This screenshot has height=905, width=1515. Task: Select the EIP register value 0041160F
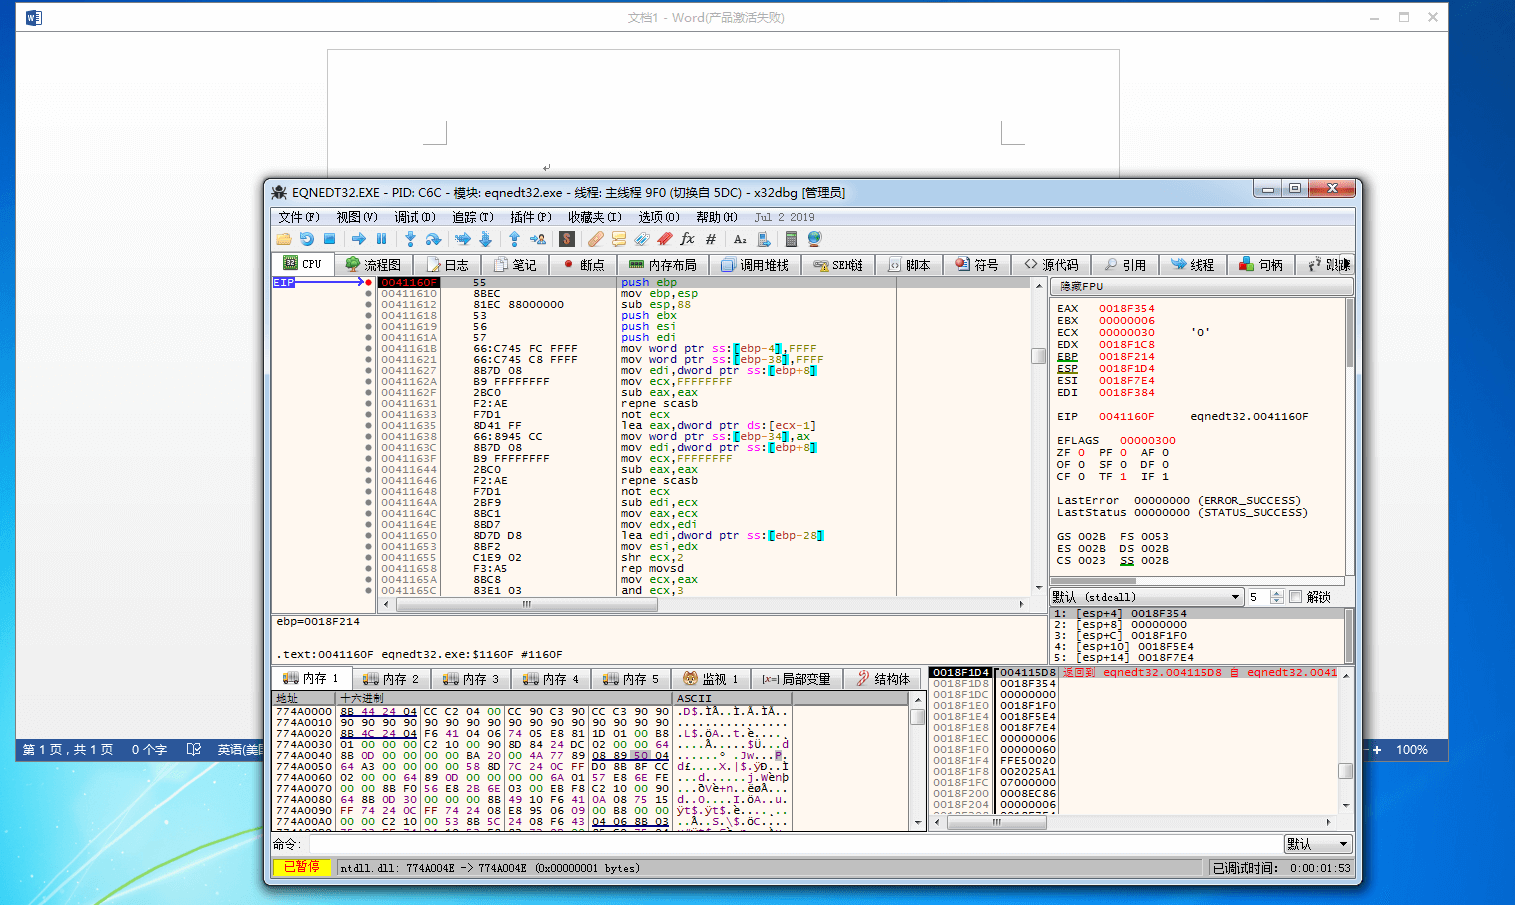[x=1127, y=417]
